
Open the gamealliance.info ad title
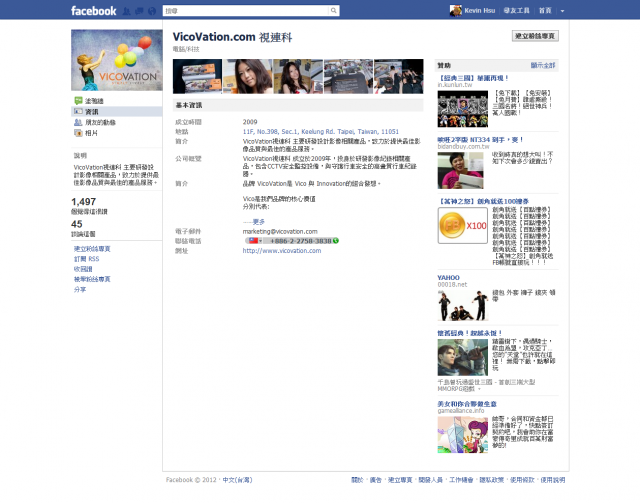[x=467, y=404]
